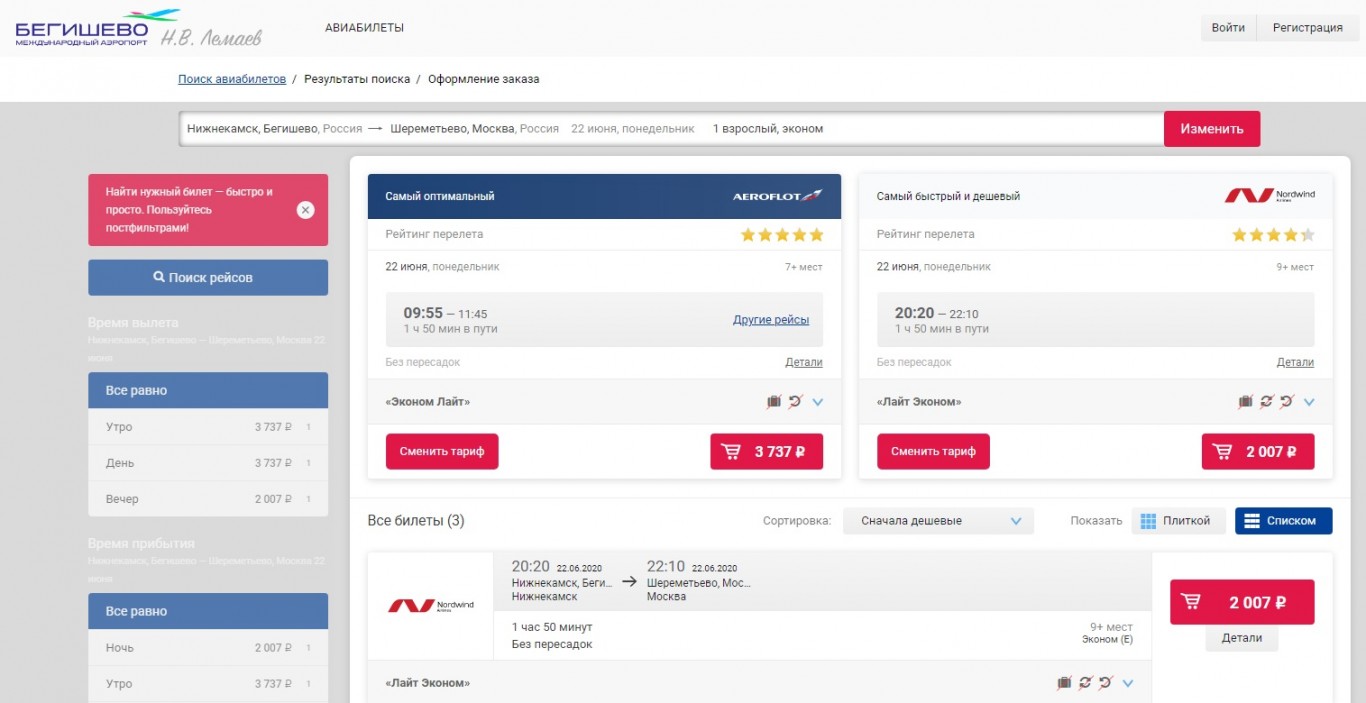Click no-refund icon in «Эконом Лайт» row
Screen dimensions: 1366x703
(x=795, y=402)
